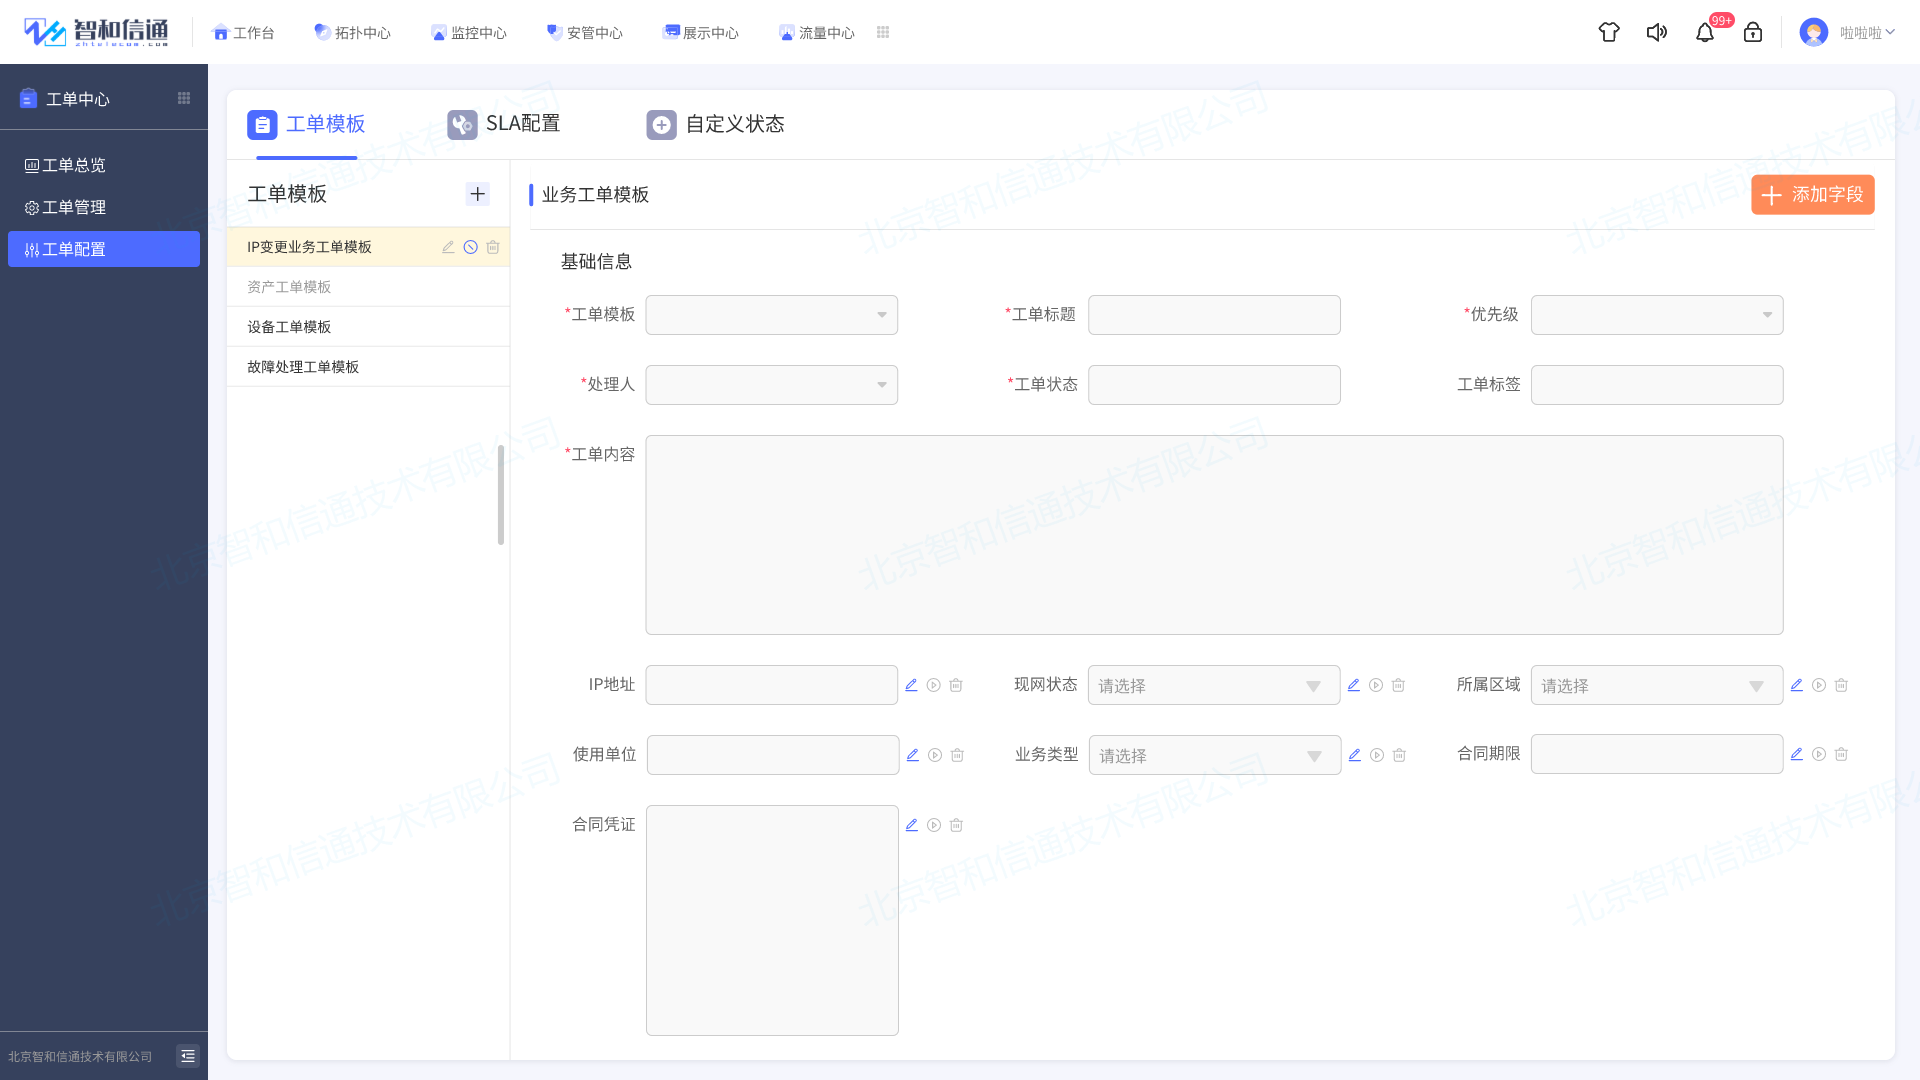1920x1080 pixels.
Task: Click the app grid icon beside 流量中心
Action: [x=883, y=32]
